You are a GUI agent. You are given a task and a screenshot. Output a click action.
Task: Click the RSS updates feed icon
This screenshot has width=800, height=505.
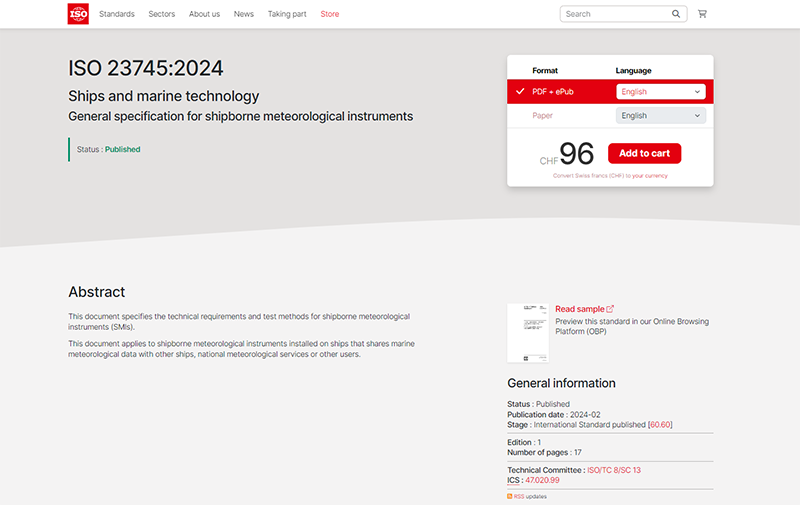pyautogui.click(x=510, y=496)
